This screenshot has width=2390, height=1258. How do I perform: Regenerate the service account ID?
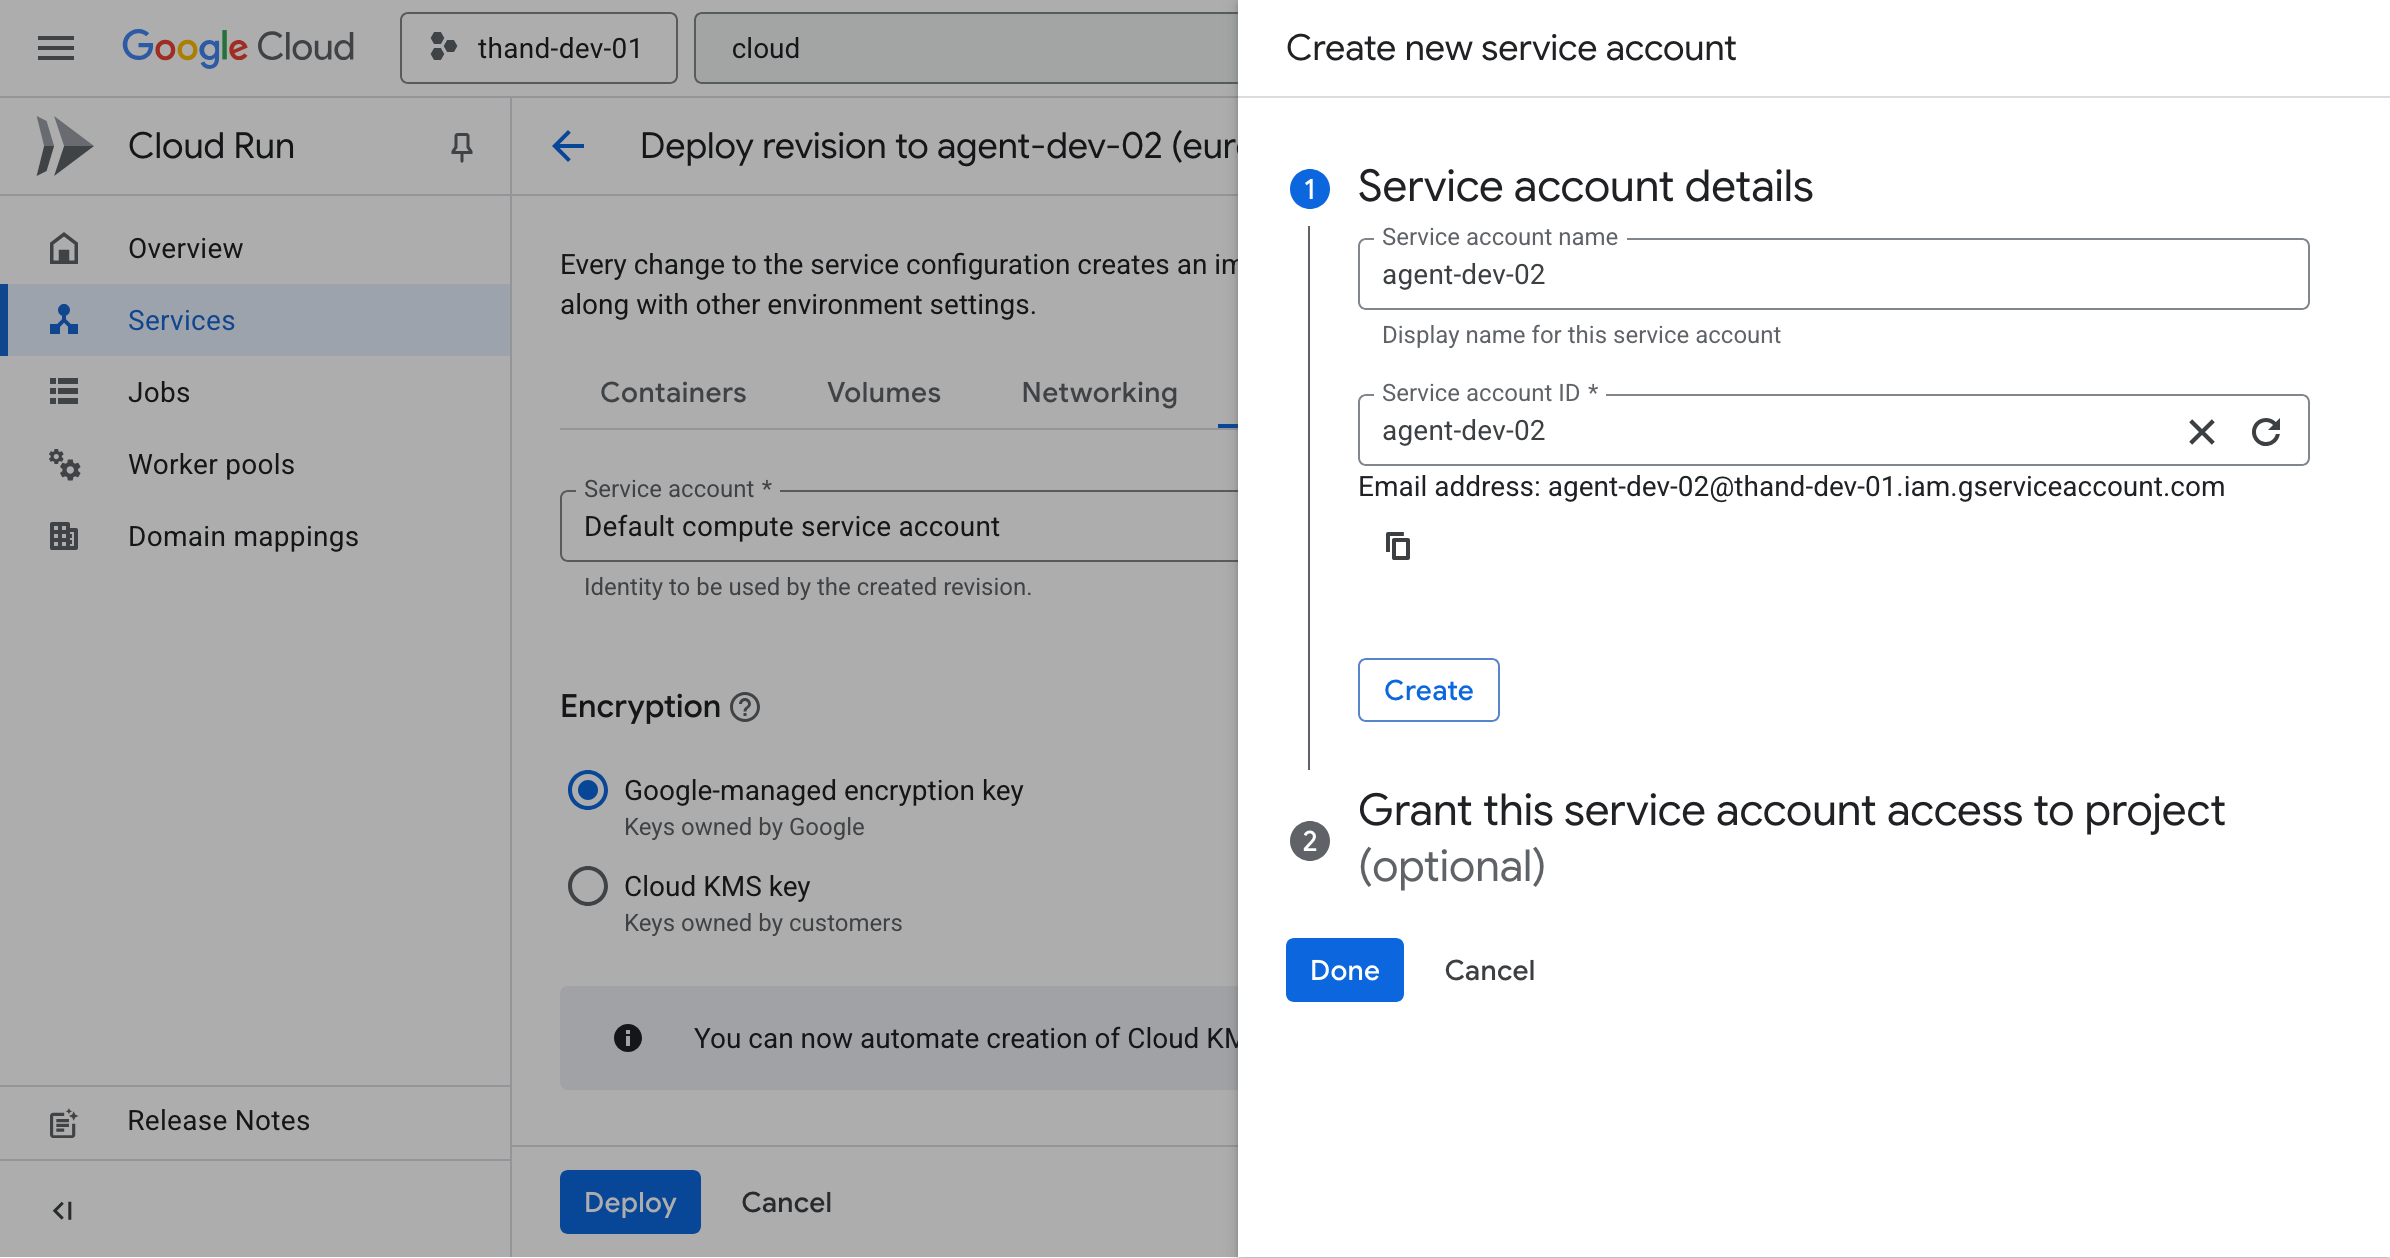point(2265,431)
